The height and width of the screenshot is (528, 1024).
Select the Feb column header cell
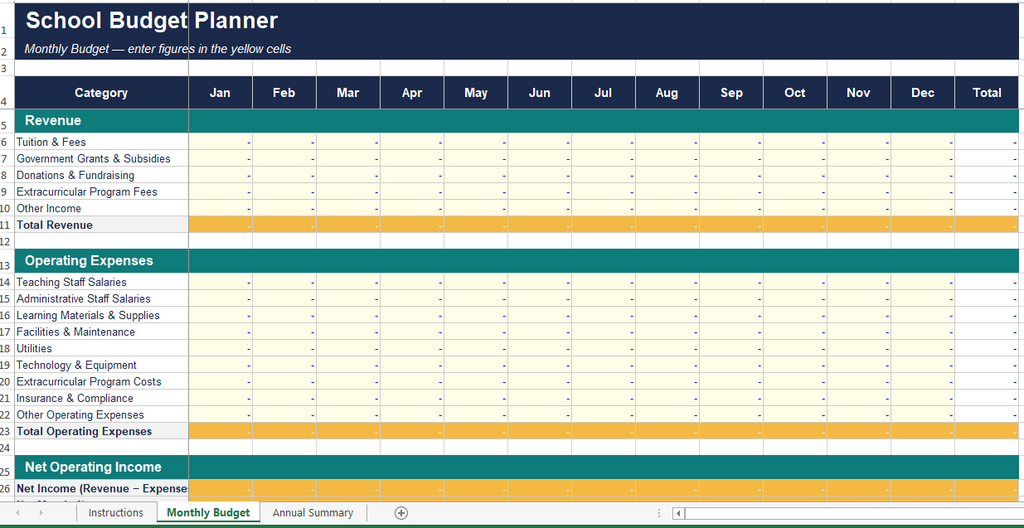284,93
